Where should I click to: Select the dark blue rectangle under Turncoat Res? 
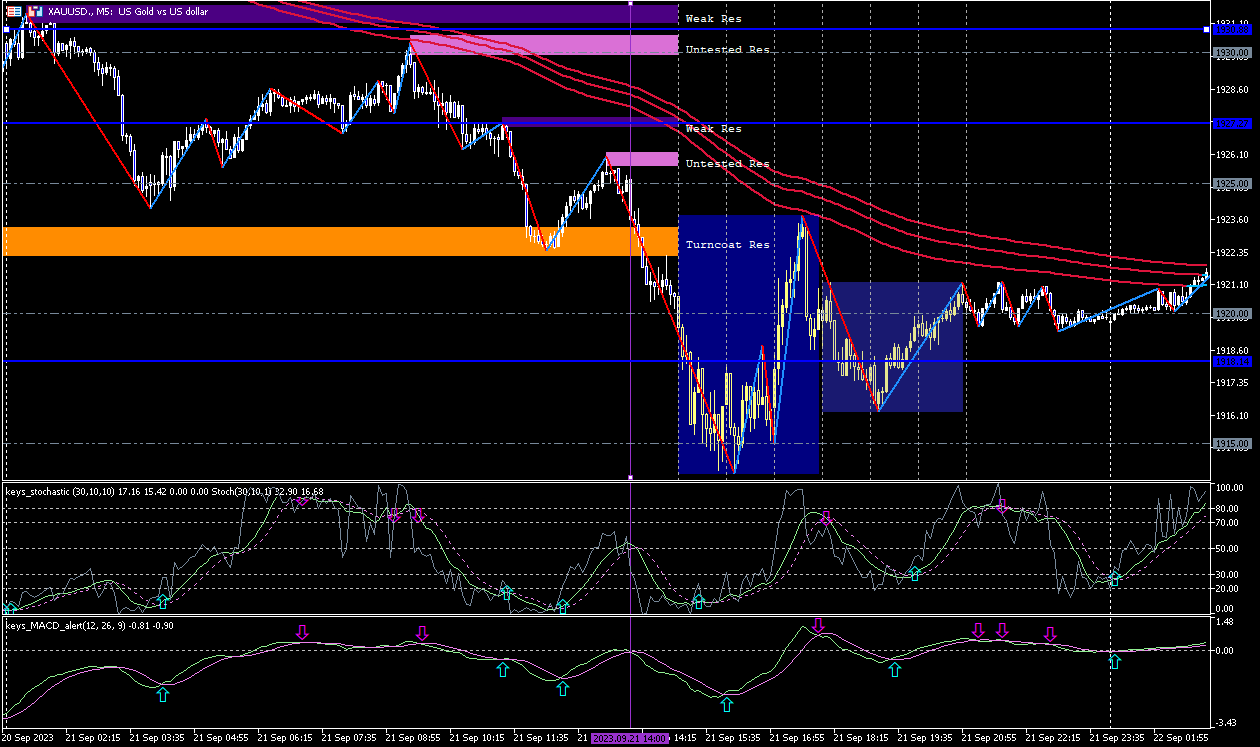[x=749, y=344]
